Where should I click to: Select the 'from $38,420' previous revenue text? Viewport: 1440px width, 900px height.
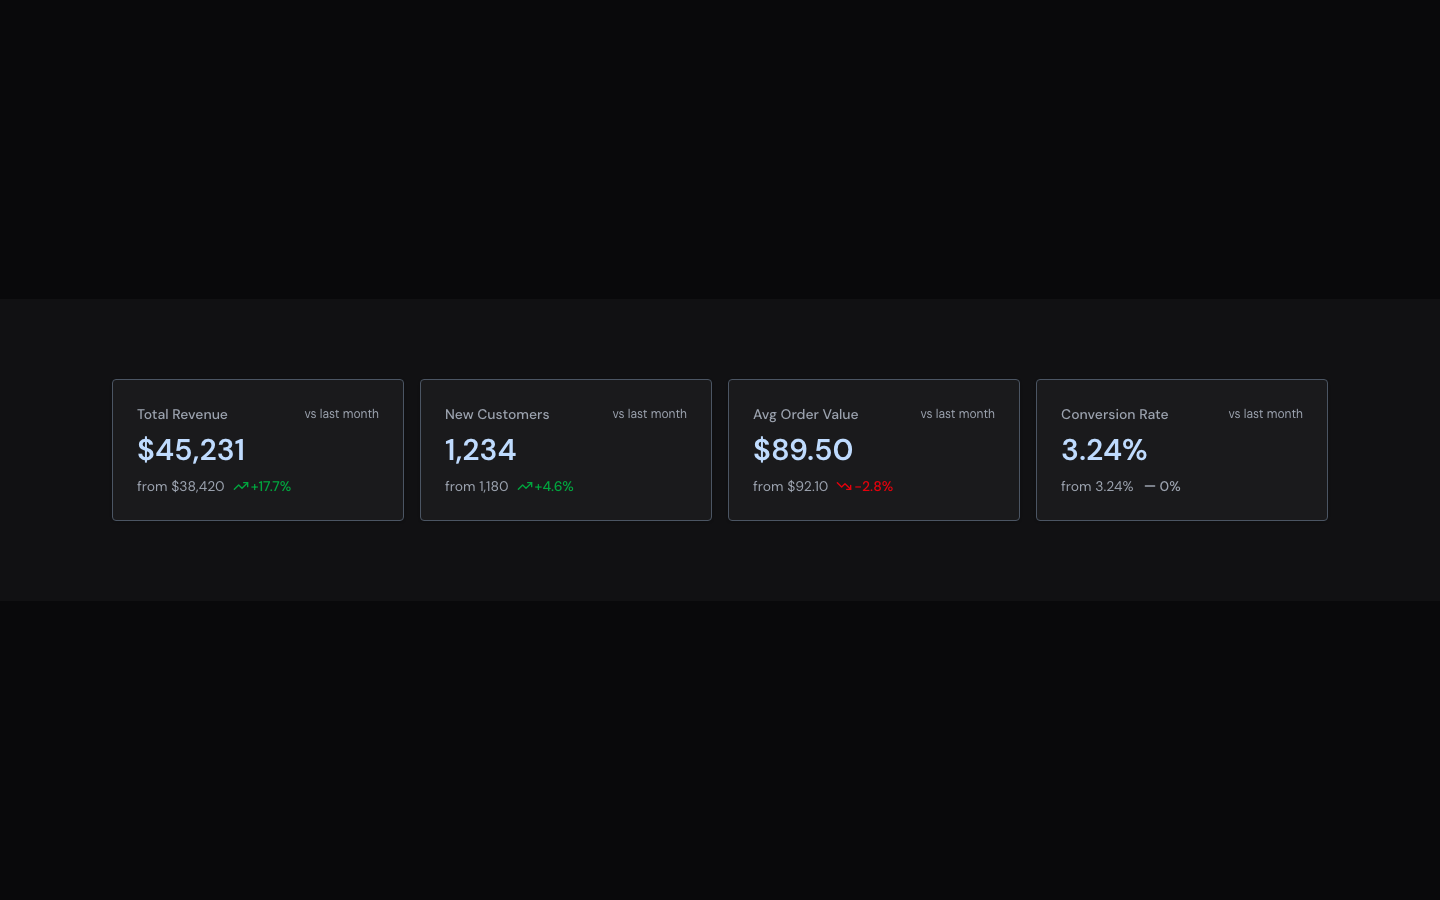tap(181, 487)
